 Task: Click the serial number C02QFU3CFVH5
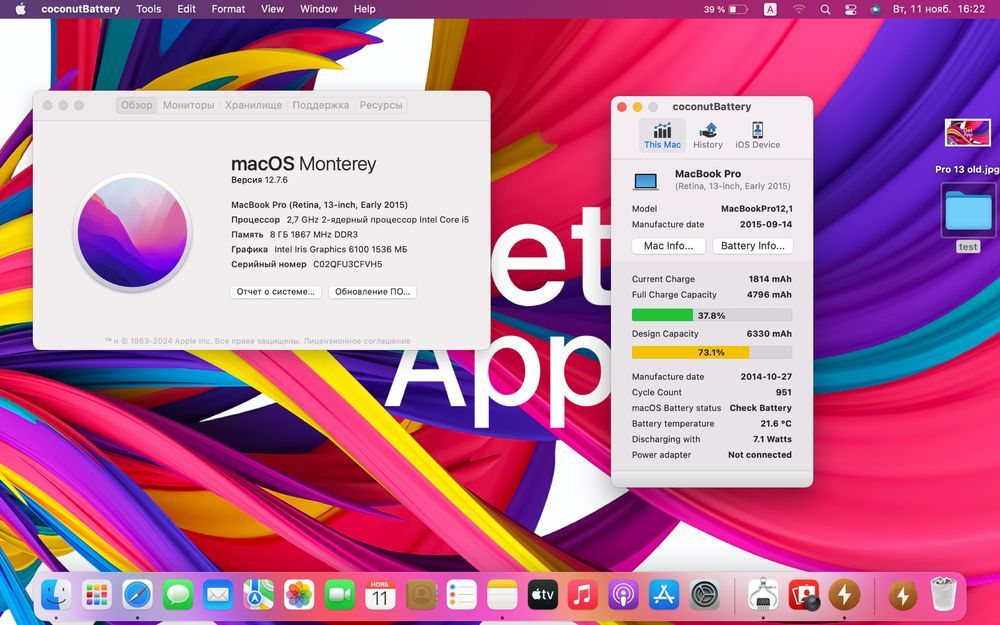click(x=348, y=264)
